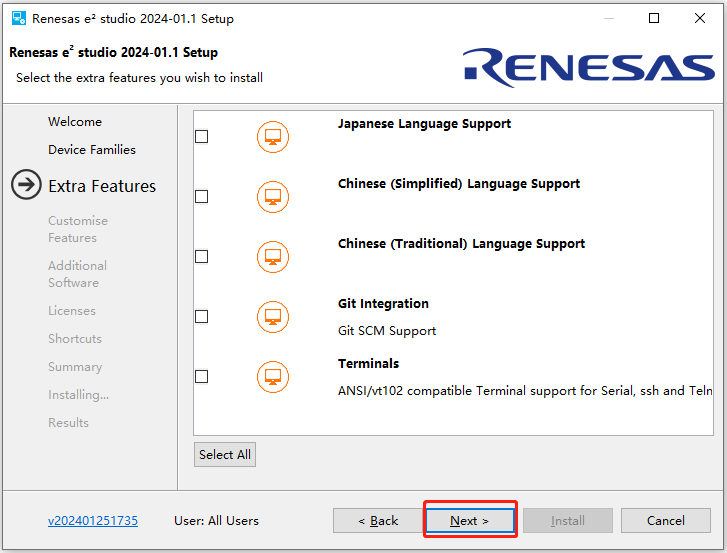Toggle Chinese (Traditional) Language Support checkbox
The width and height of the screenshot is (727, 553).
point(201,257)
